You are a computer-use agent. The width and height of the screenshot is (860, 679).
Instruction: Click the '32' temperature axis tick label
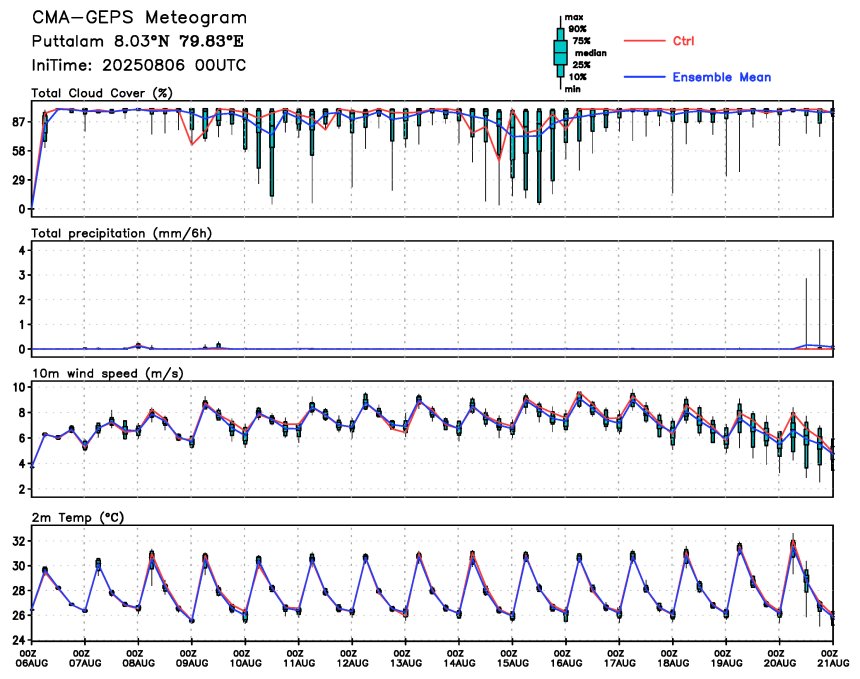(x=19, y=541)
